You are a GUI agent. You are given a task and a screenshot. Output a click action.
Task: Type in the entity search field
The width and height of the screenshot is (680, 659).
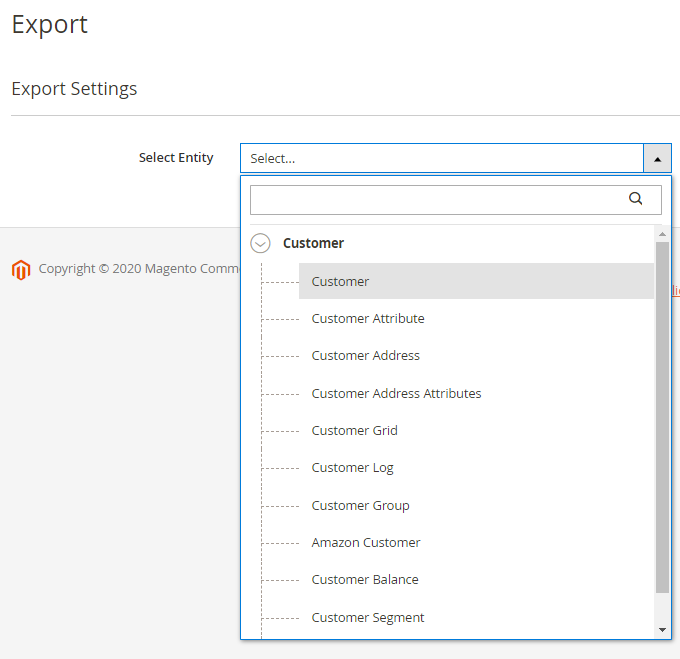[435, 199]
